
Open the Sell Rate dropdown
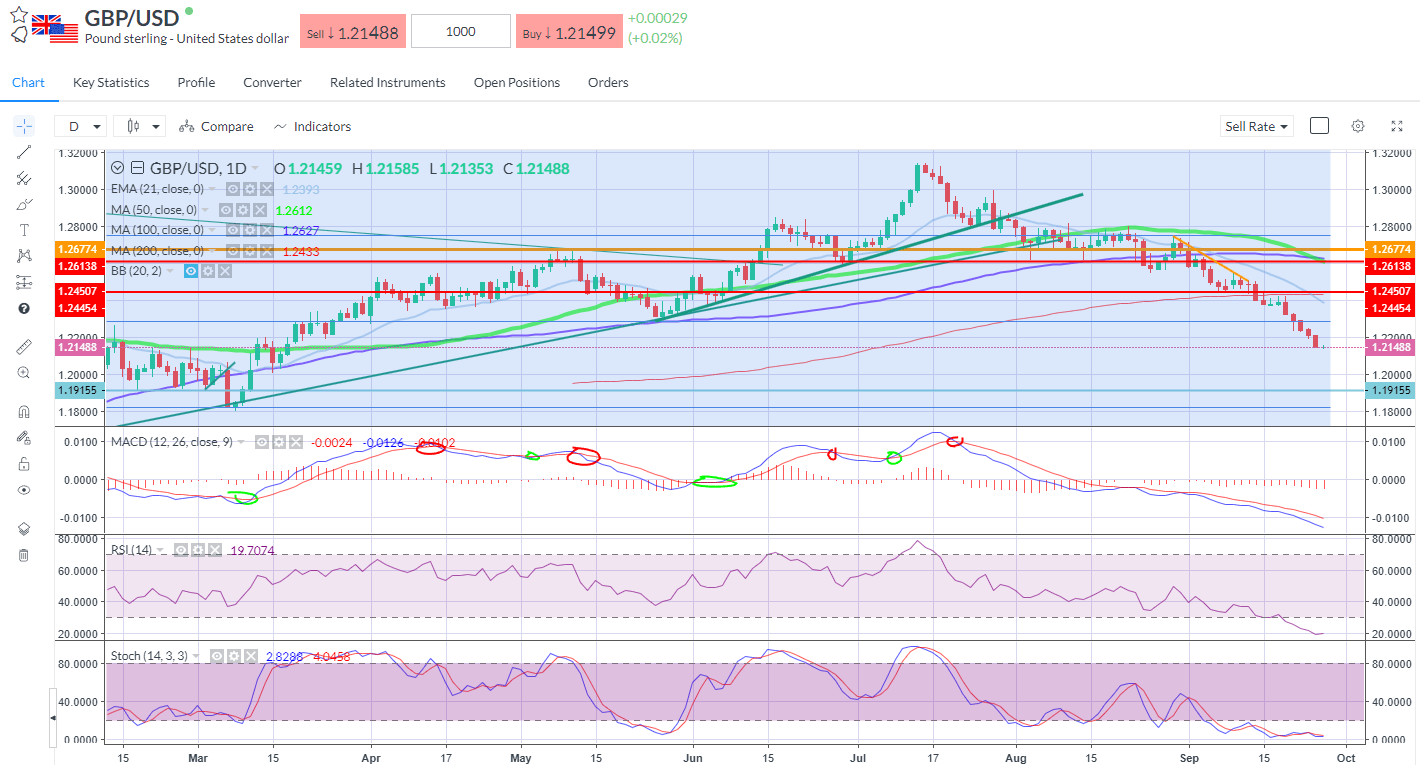1258,126
